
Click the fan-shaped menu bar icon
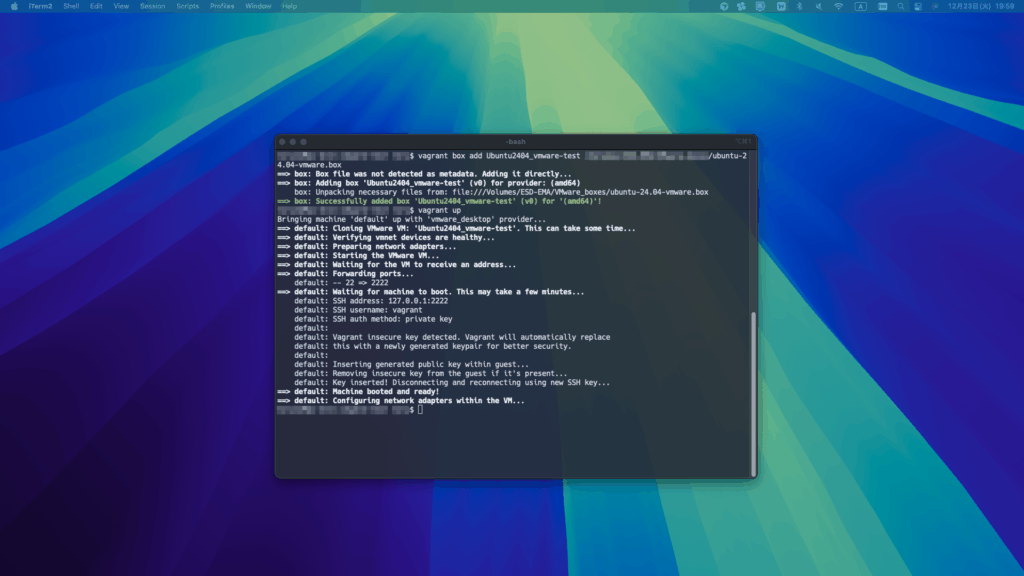coord(742,6)
